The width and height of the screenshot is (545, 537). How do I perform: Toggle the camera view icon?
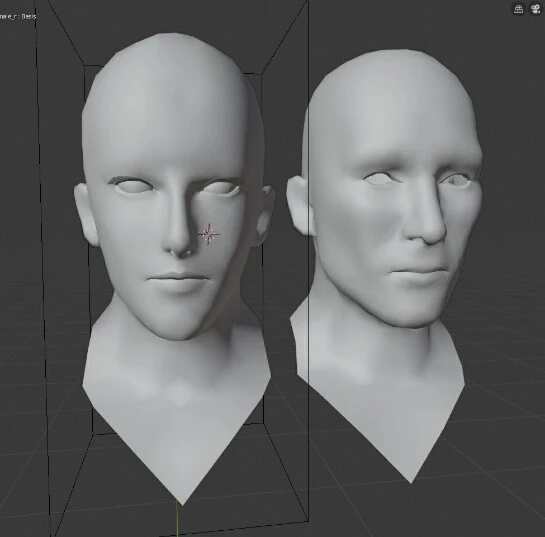pyautogui.click(x=536, y=9)
